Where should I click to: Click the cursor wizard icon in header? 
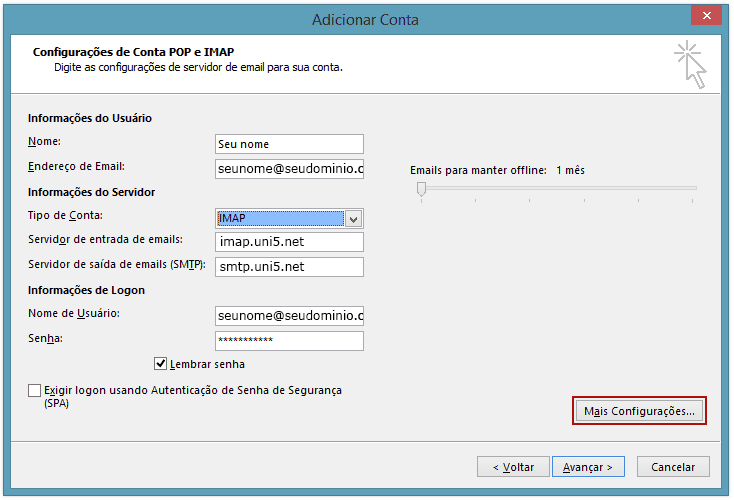coord(690,65)
